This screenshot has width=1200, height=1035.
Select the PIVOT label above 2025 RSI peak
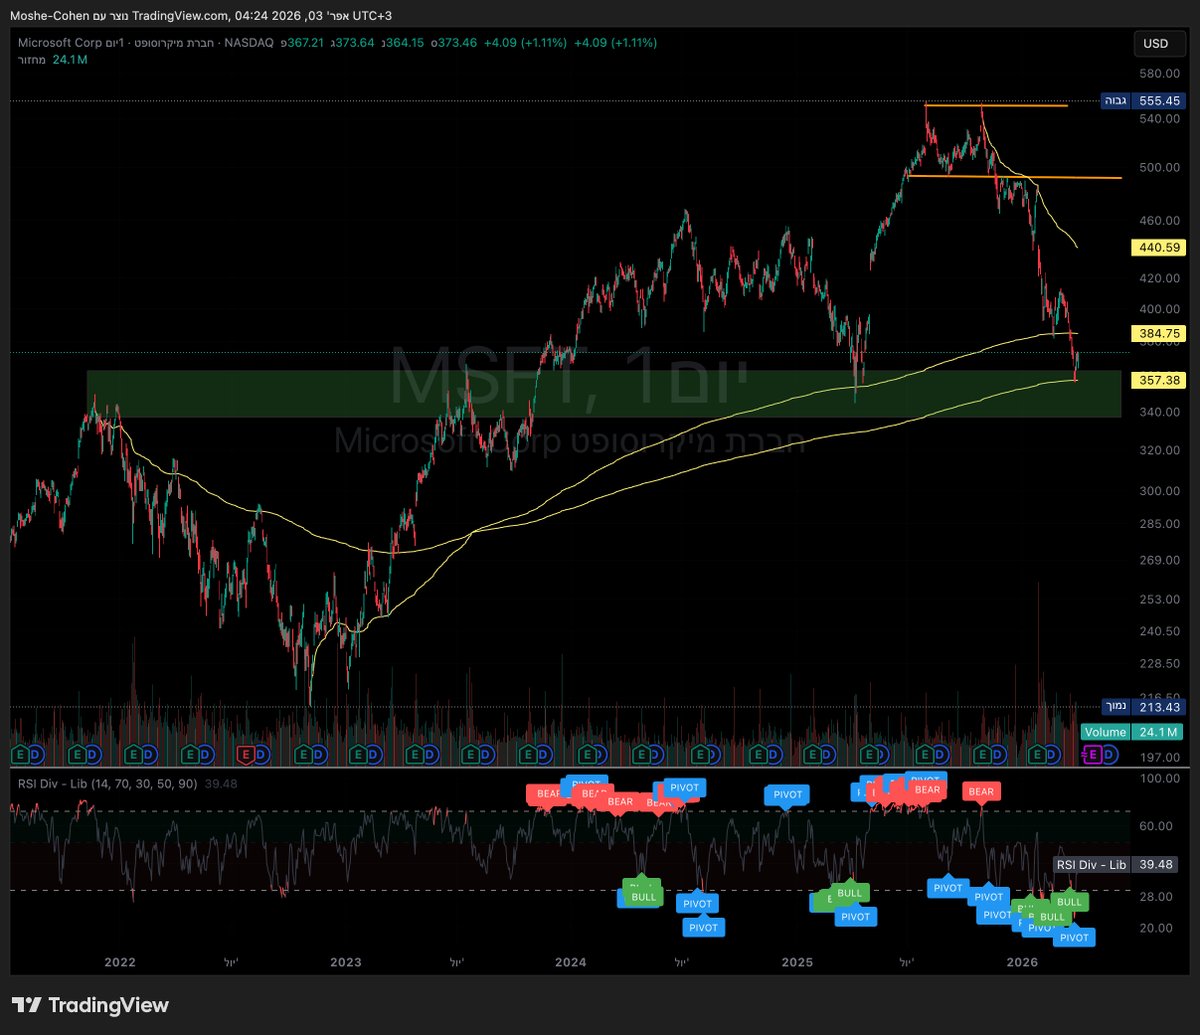pos(788,795)
